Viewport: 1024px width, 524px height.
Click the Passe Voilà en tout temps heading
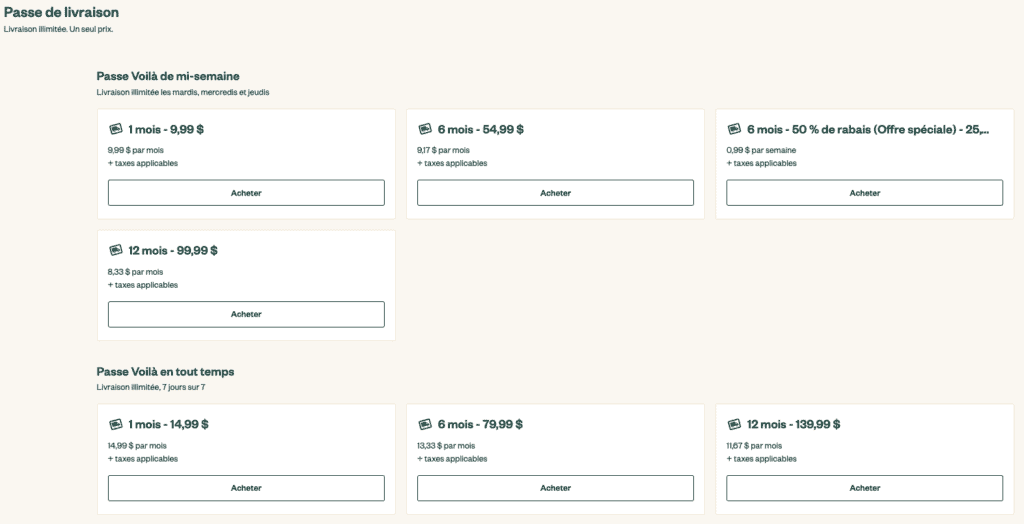pyautogui.click(x=165, y=371)
